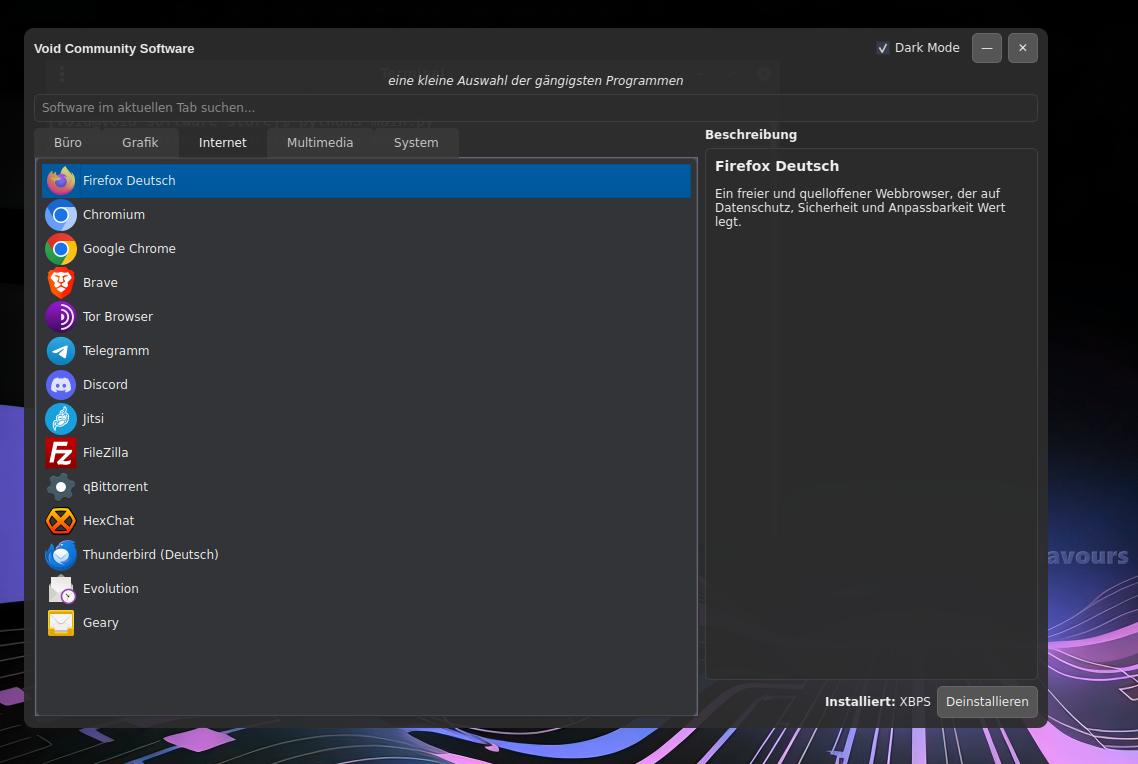Select the Geary list entry
Screen dimensions: 1138x764
[x=101, y=623]
